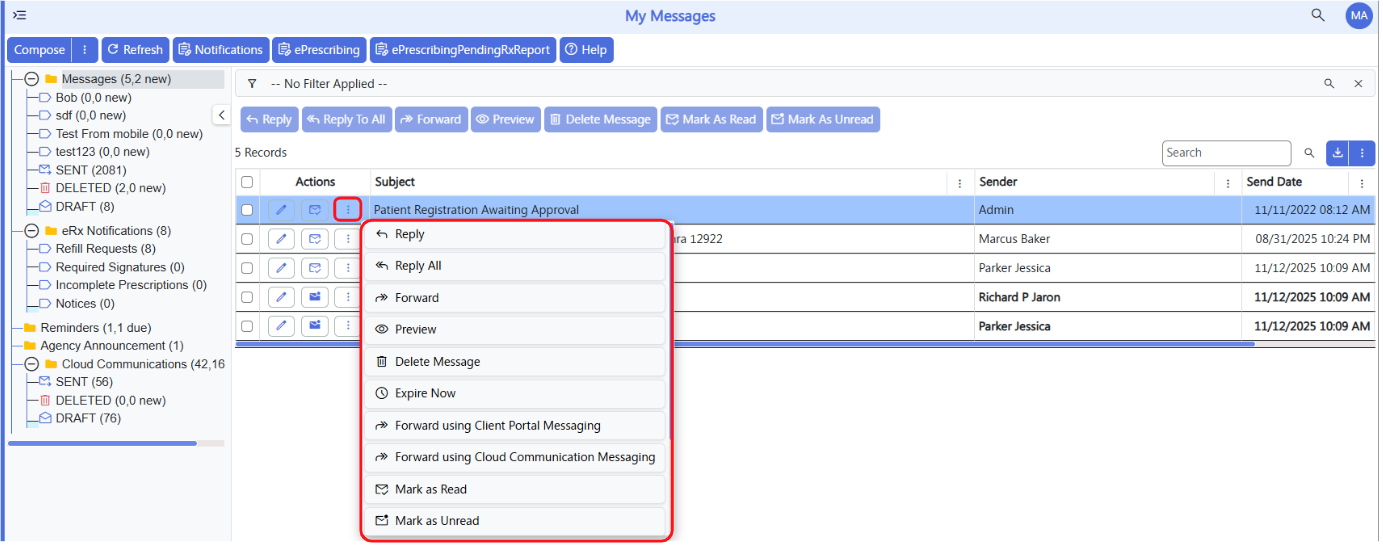Click the Reply To All toolbar button
The height and width of the screenshot is (547, 1383).
pos(346,120)
